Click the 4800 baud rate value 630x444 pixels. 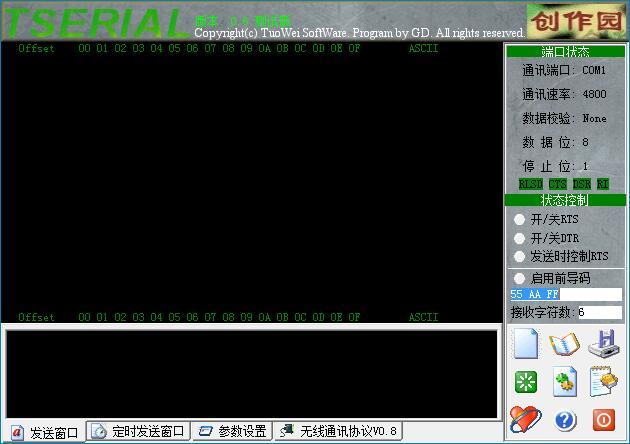[594, 94]
